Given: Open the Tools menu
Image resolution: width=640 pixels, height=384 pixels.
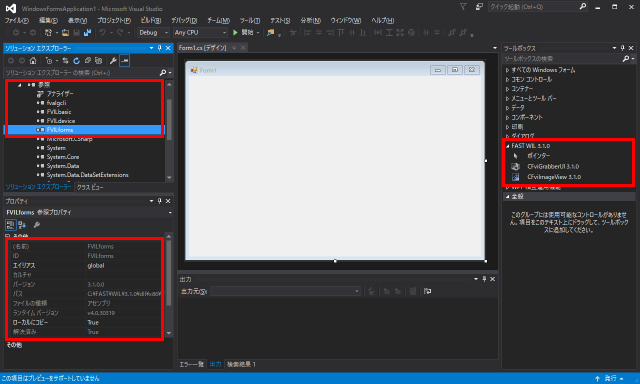Looking at the screenshot, I should [x=250, y=20].
